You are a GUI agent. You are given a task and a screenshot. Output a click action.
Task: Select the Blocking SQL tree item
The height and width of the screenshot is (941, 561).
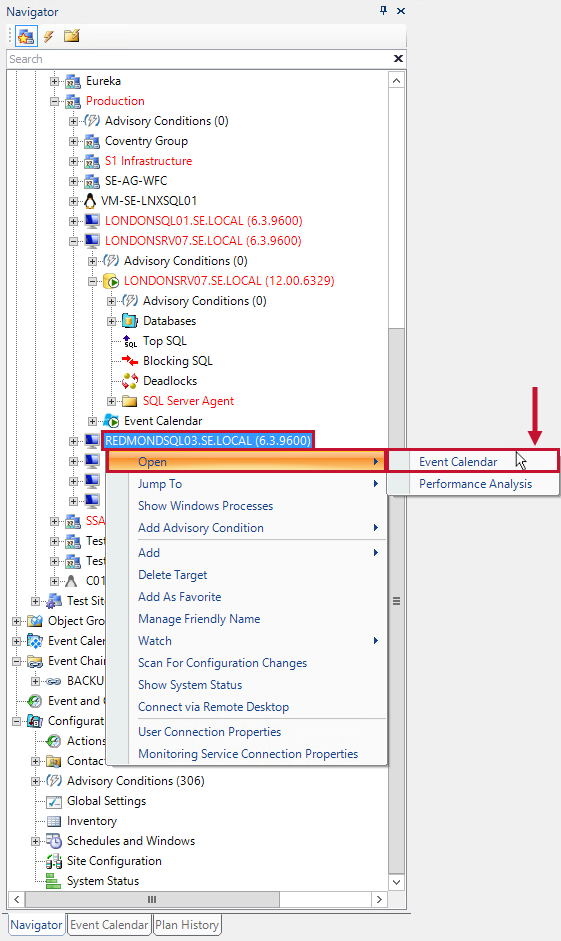click(x=178, y=361)
